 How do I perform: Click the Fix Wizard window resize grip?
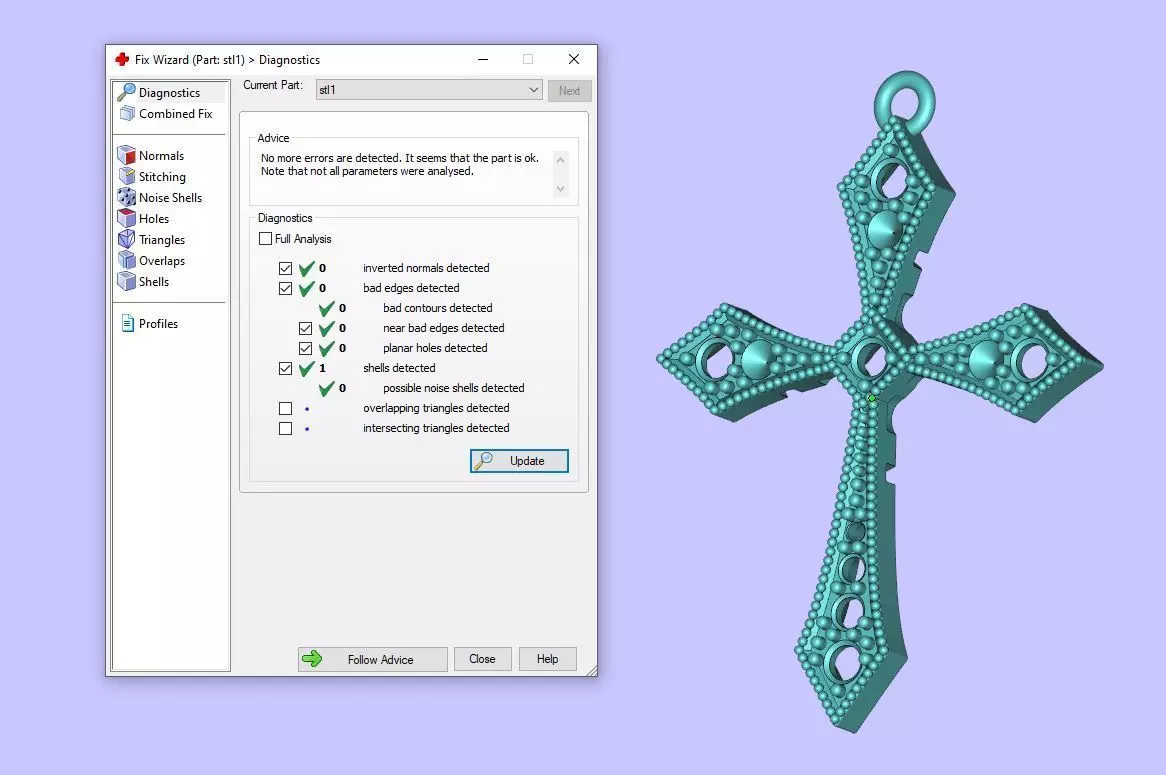tap(591, 671)
